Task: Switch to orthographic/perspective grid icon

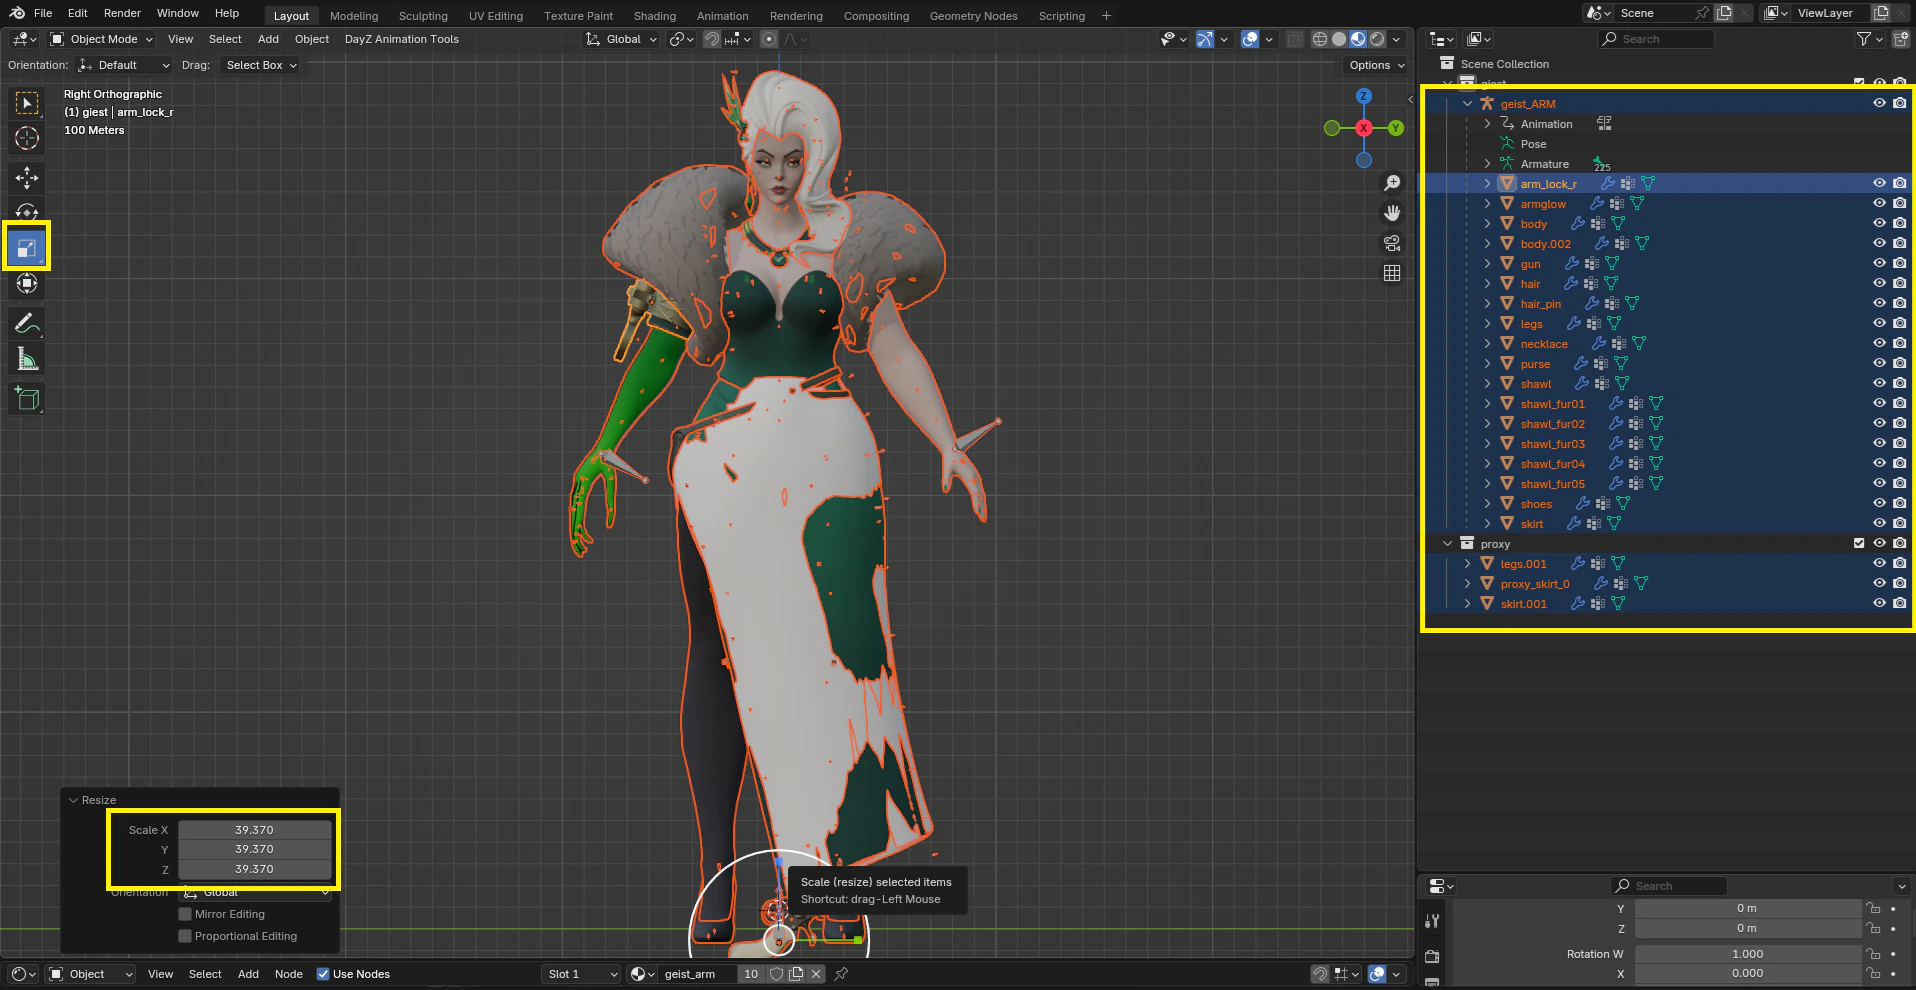Action: 1391,273
